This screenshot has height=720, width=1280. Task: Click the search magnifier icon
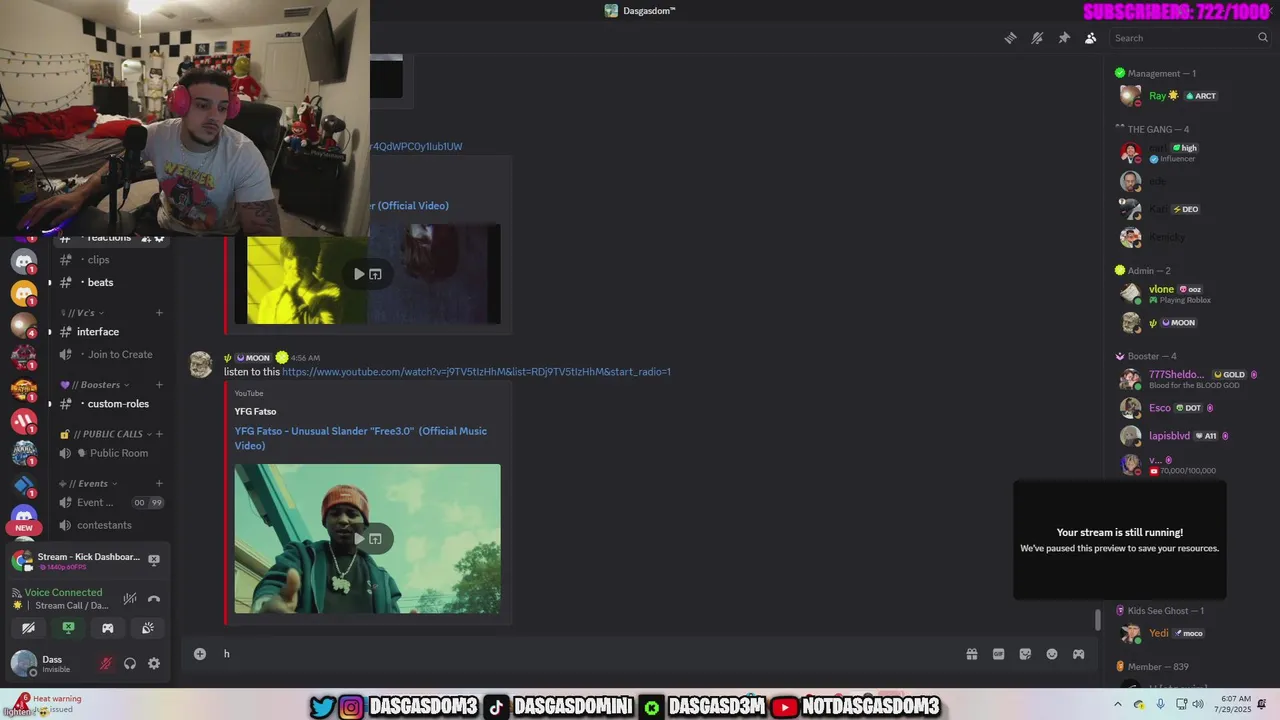(x=1263, y=38)
